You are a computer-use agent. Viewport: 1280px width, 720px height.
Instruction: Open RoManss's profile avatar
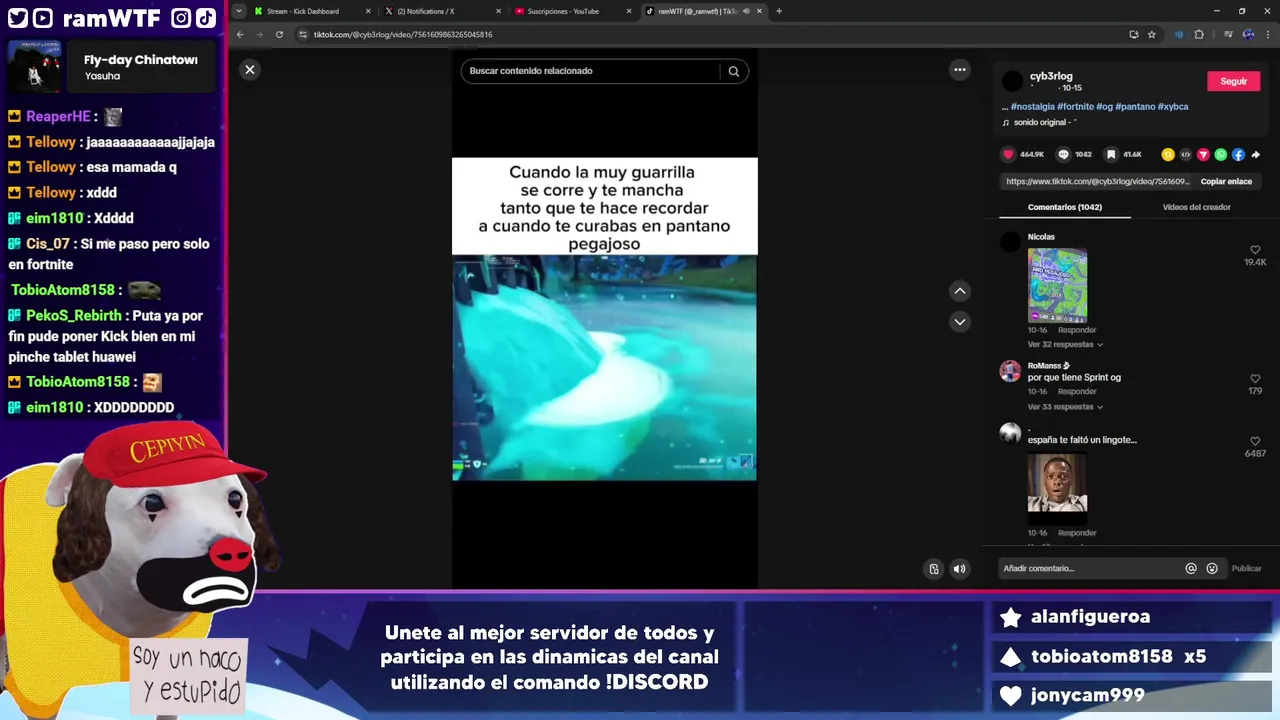[1010, 371]
